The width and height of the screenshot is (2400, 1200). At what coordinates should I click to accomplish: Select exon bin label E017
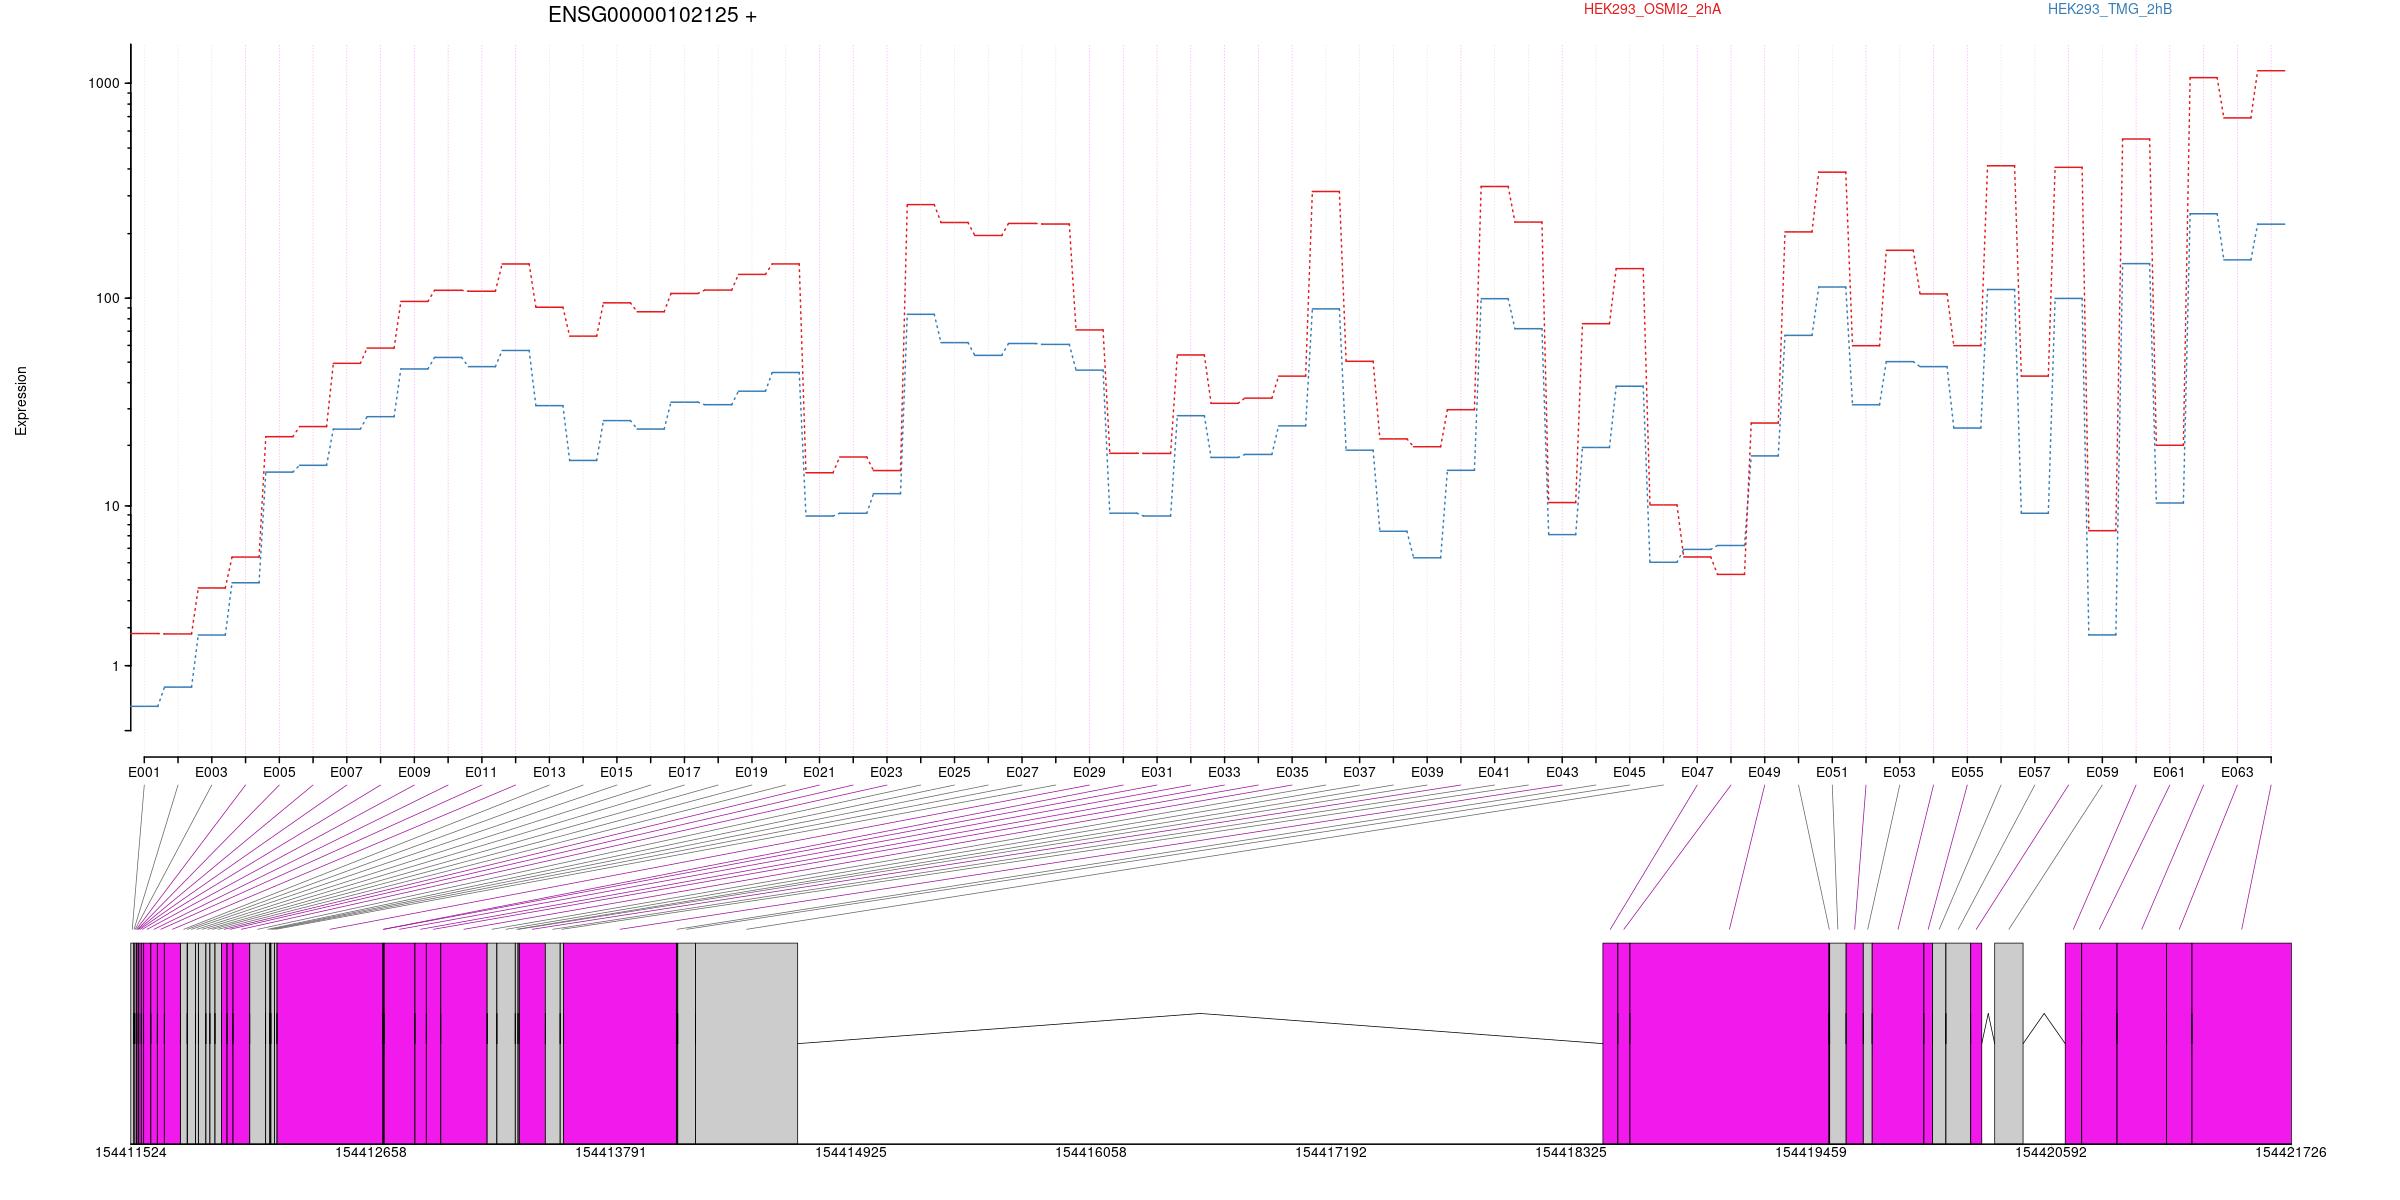[684, 772]
